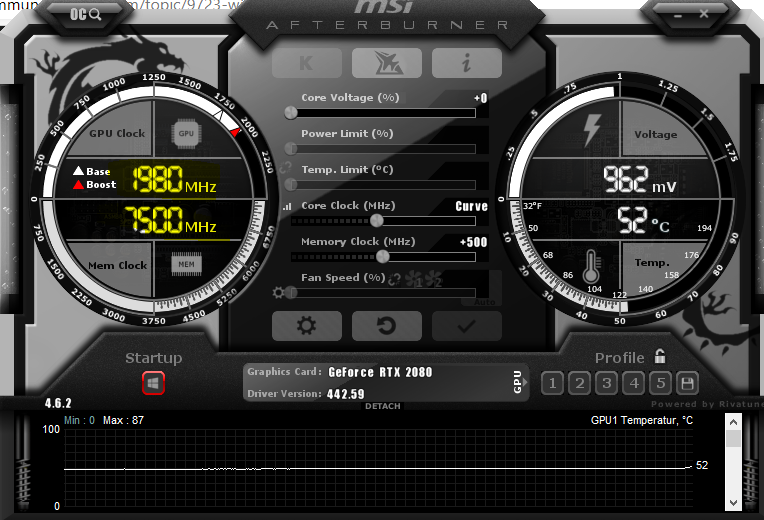Screen dimensions: 764x520
Task: Select fan 2 icon
Action: (433, 279)
